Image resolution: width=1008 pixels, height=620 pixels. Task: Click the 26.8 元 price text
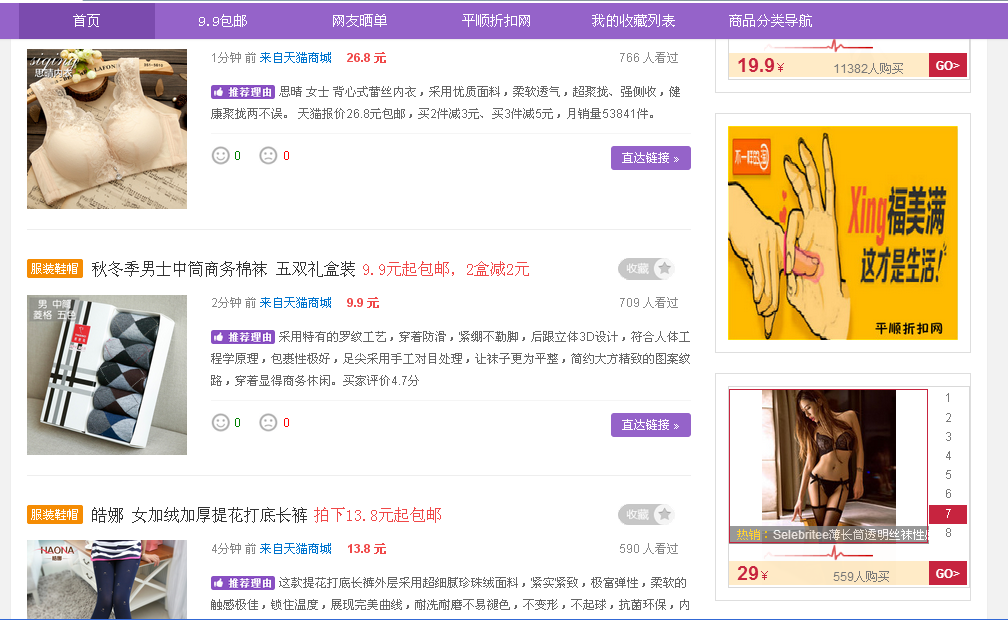pos(366,58)
